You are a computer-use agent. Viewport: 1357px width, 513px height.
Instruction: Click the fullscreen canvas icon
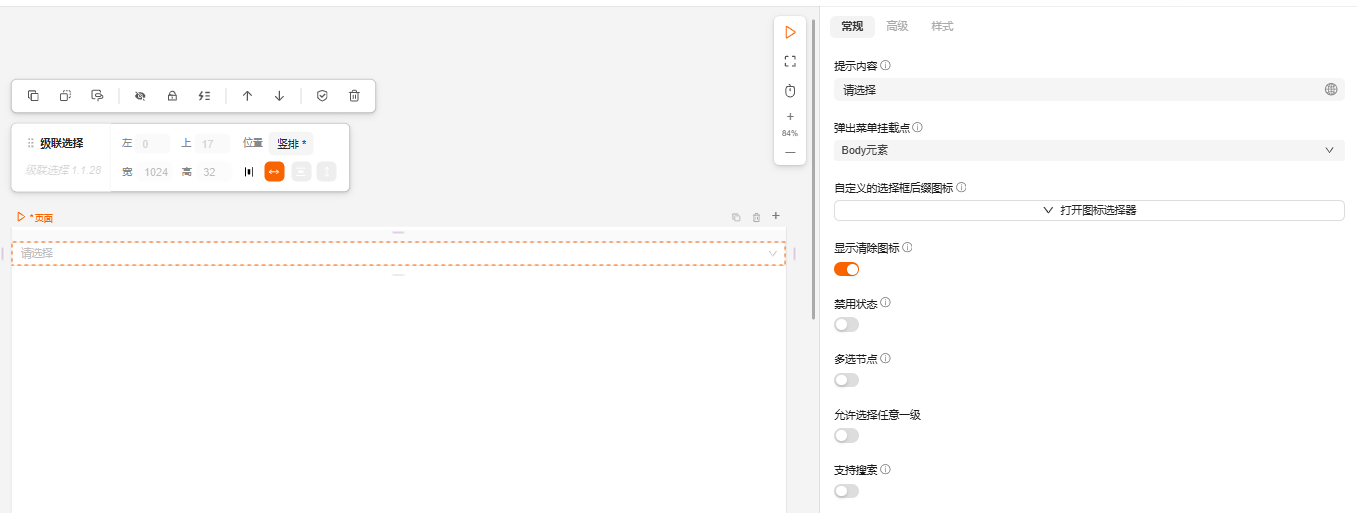[x=790, y=61]
